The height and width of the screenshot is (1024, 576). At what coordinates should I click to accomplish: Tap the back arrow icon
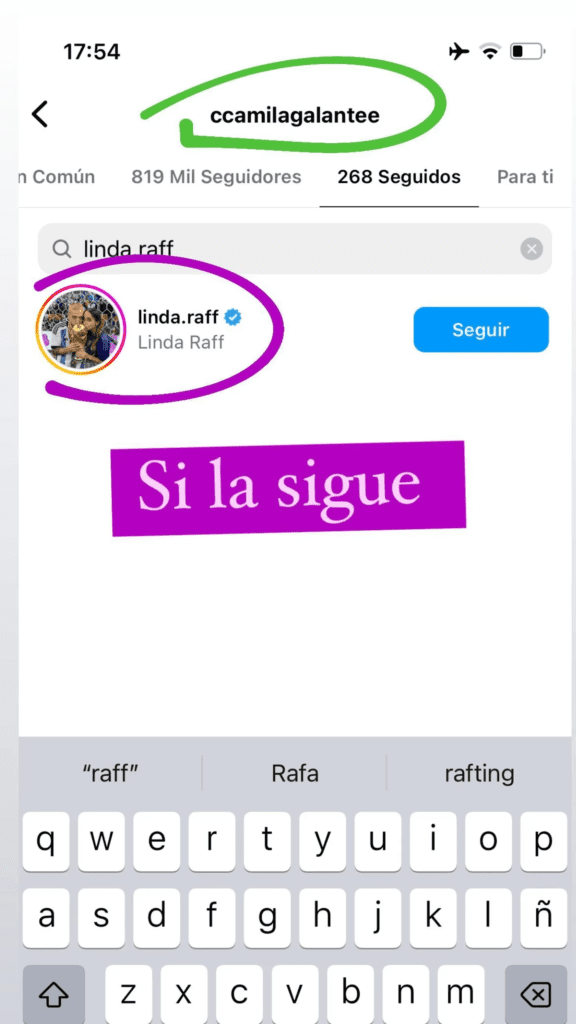(40, 114)
